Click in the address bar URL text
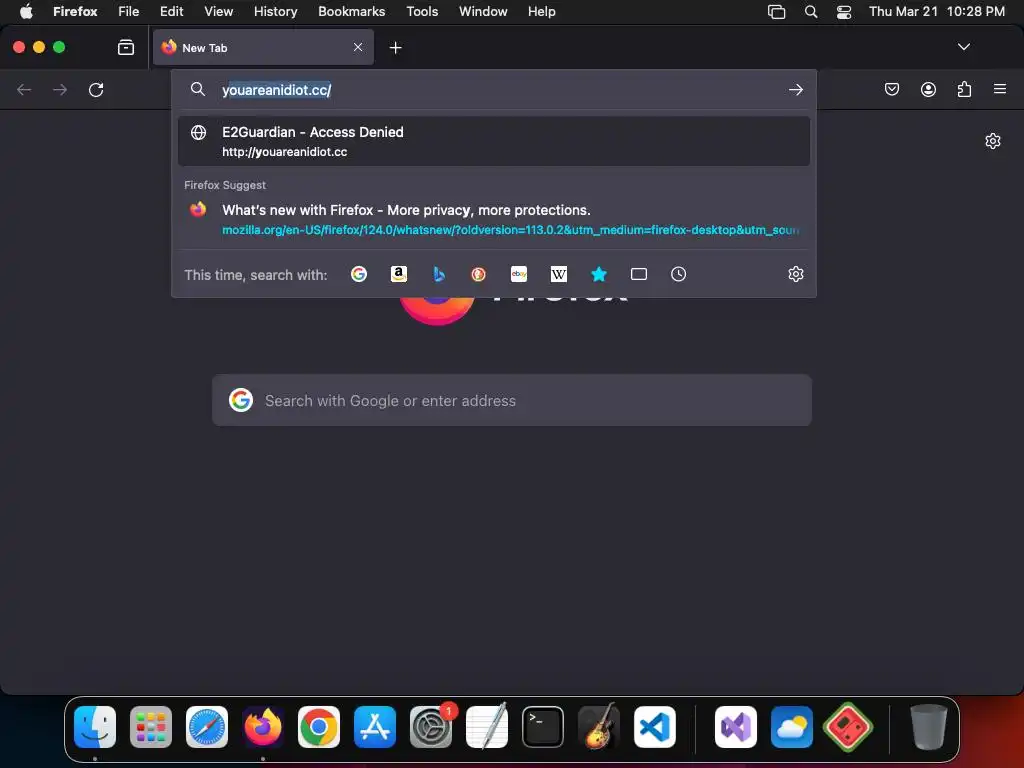The image size is (1024, 768). [276, 90]
